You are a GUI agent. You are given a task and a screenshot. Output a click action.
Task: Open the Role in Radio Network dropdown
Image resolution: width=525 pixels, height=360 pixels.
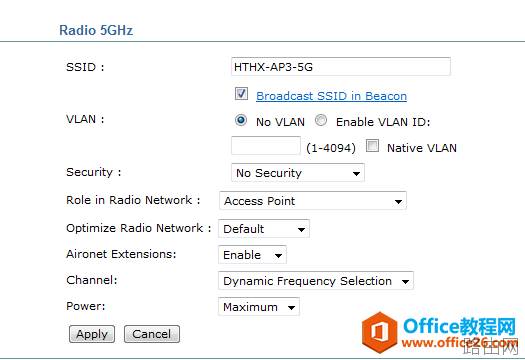pos(313,201)
